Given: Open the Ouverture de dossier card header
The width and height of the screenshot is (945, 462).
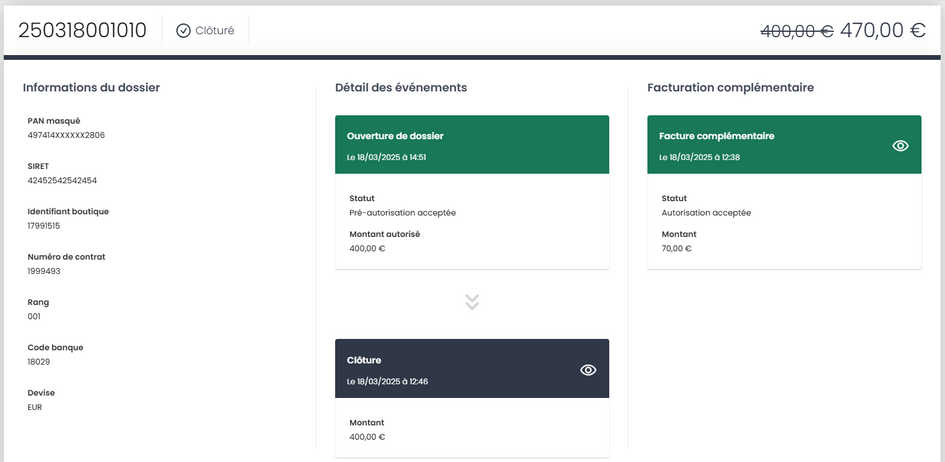Looking at the screenshot, I should pos(472,145).
